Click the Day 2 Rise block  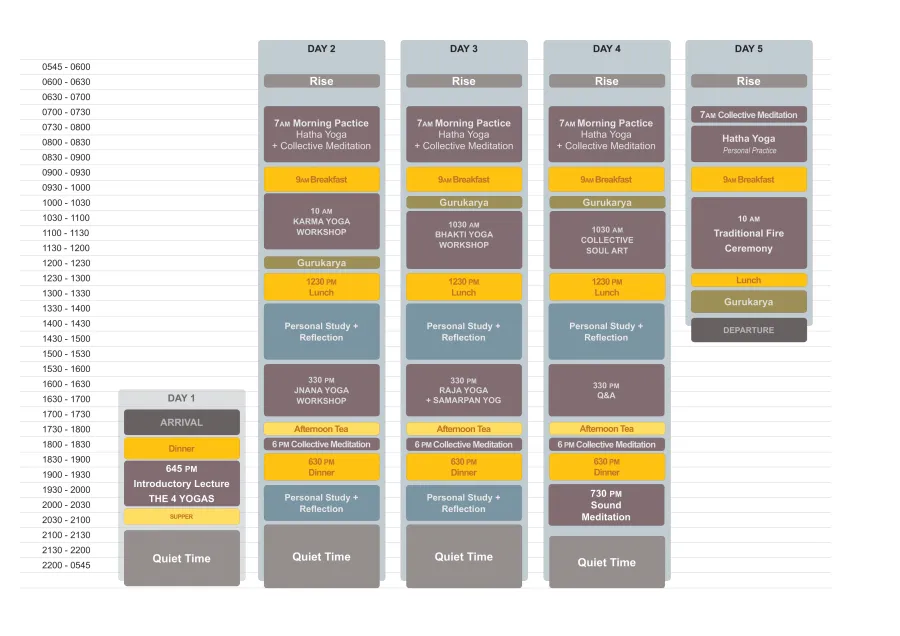(x=321, y=81)
